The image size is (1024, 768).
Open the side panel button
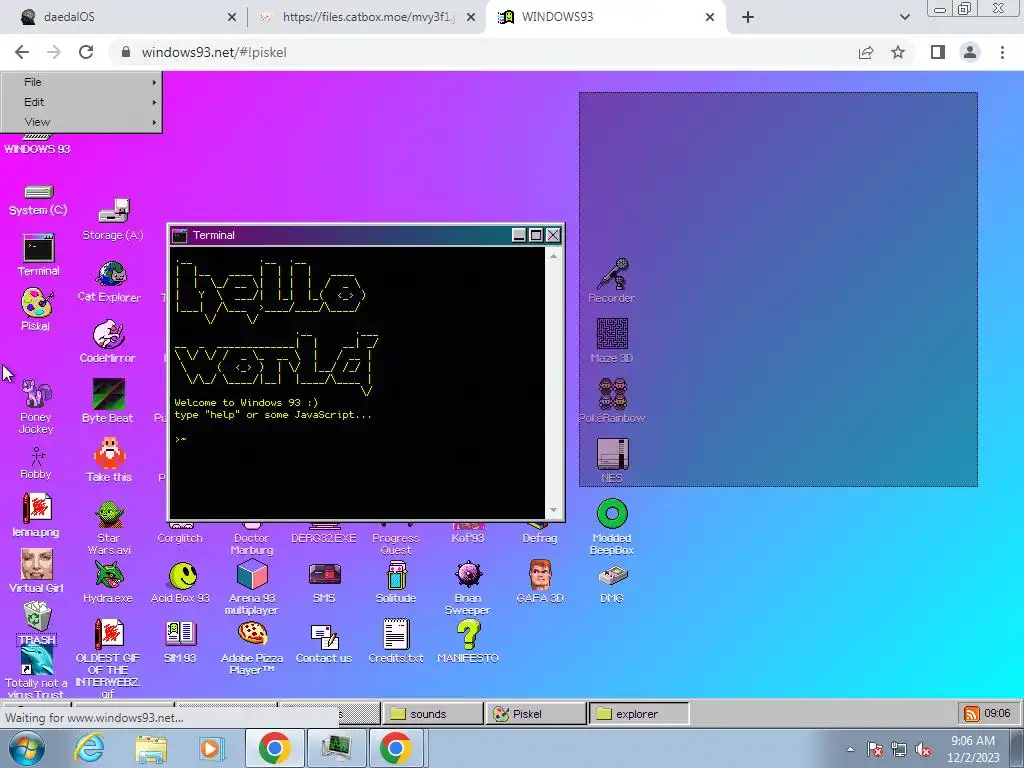(x=938, y=52)
